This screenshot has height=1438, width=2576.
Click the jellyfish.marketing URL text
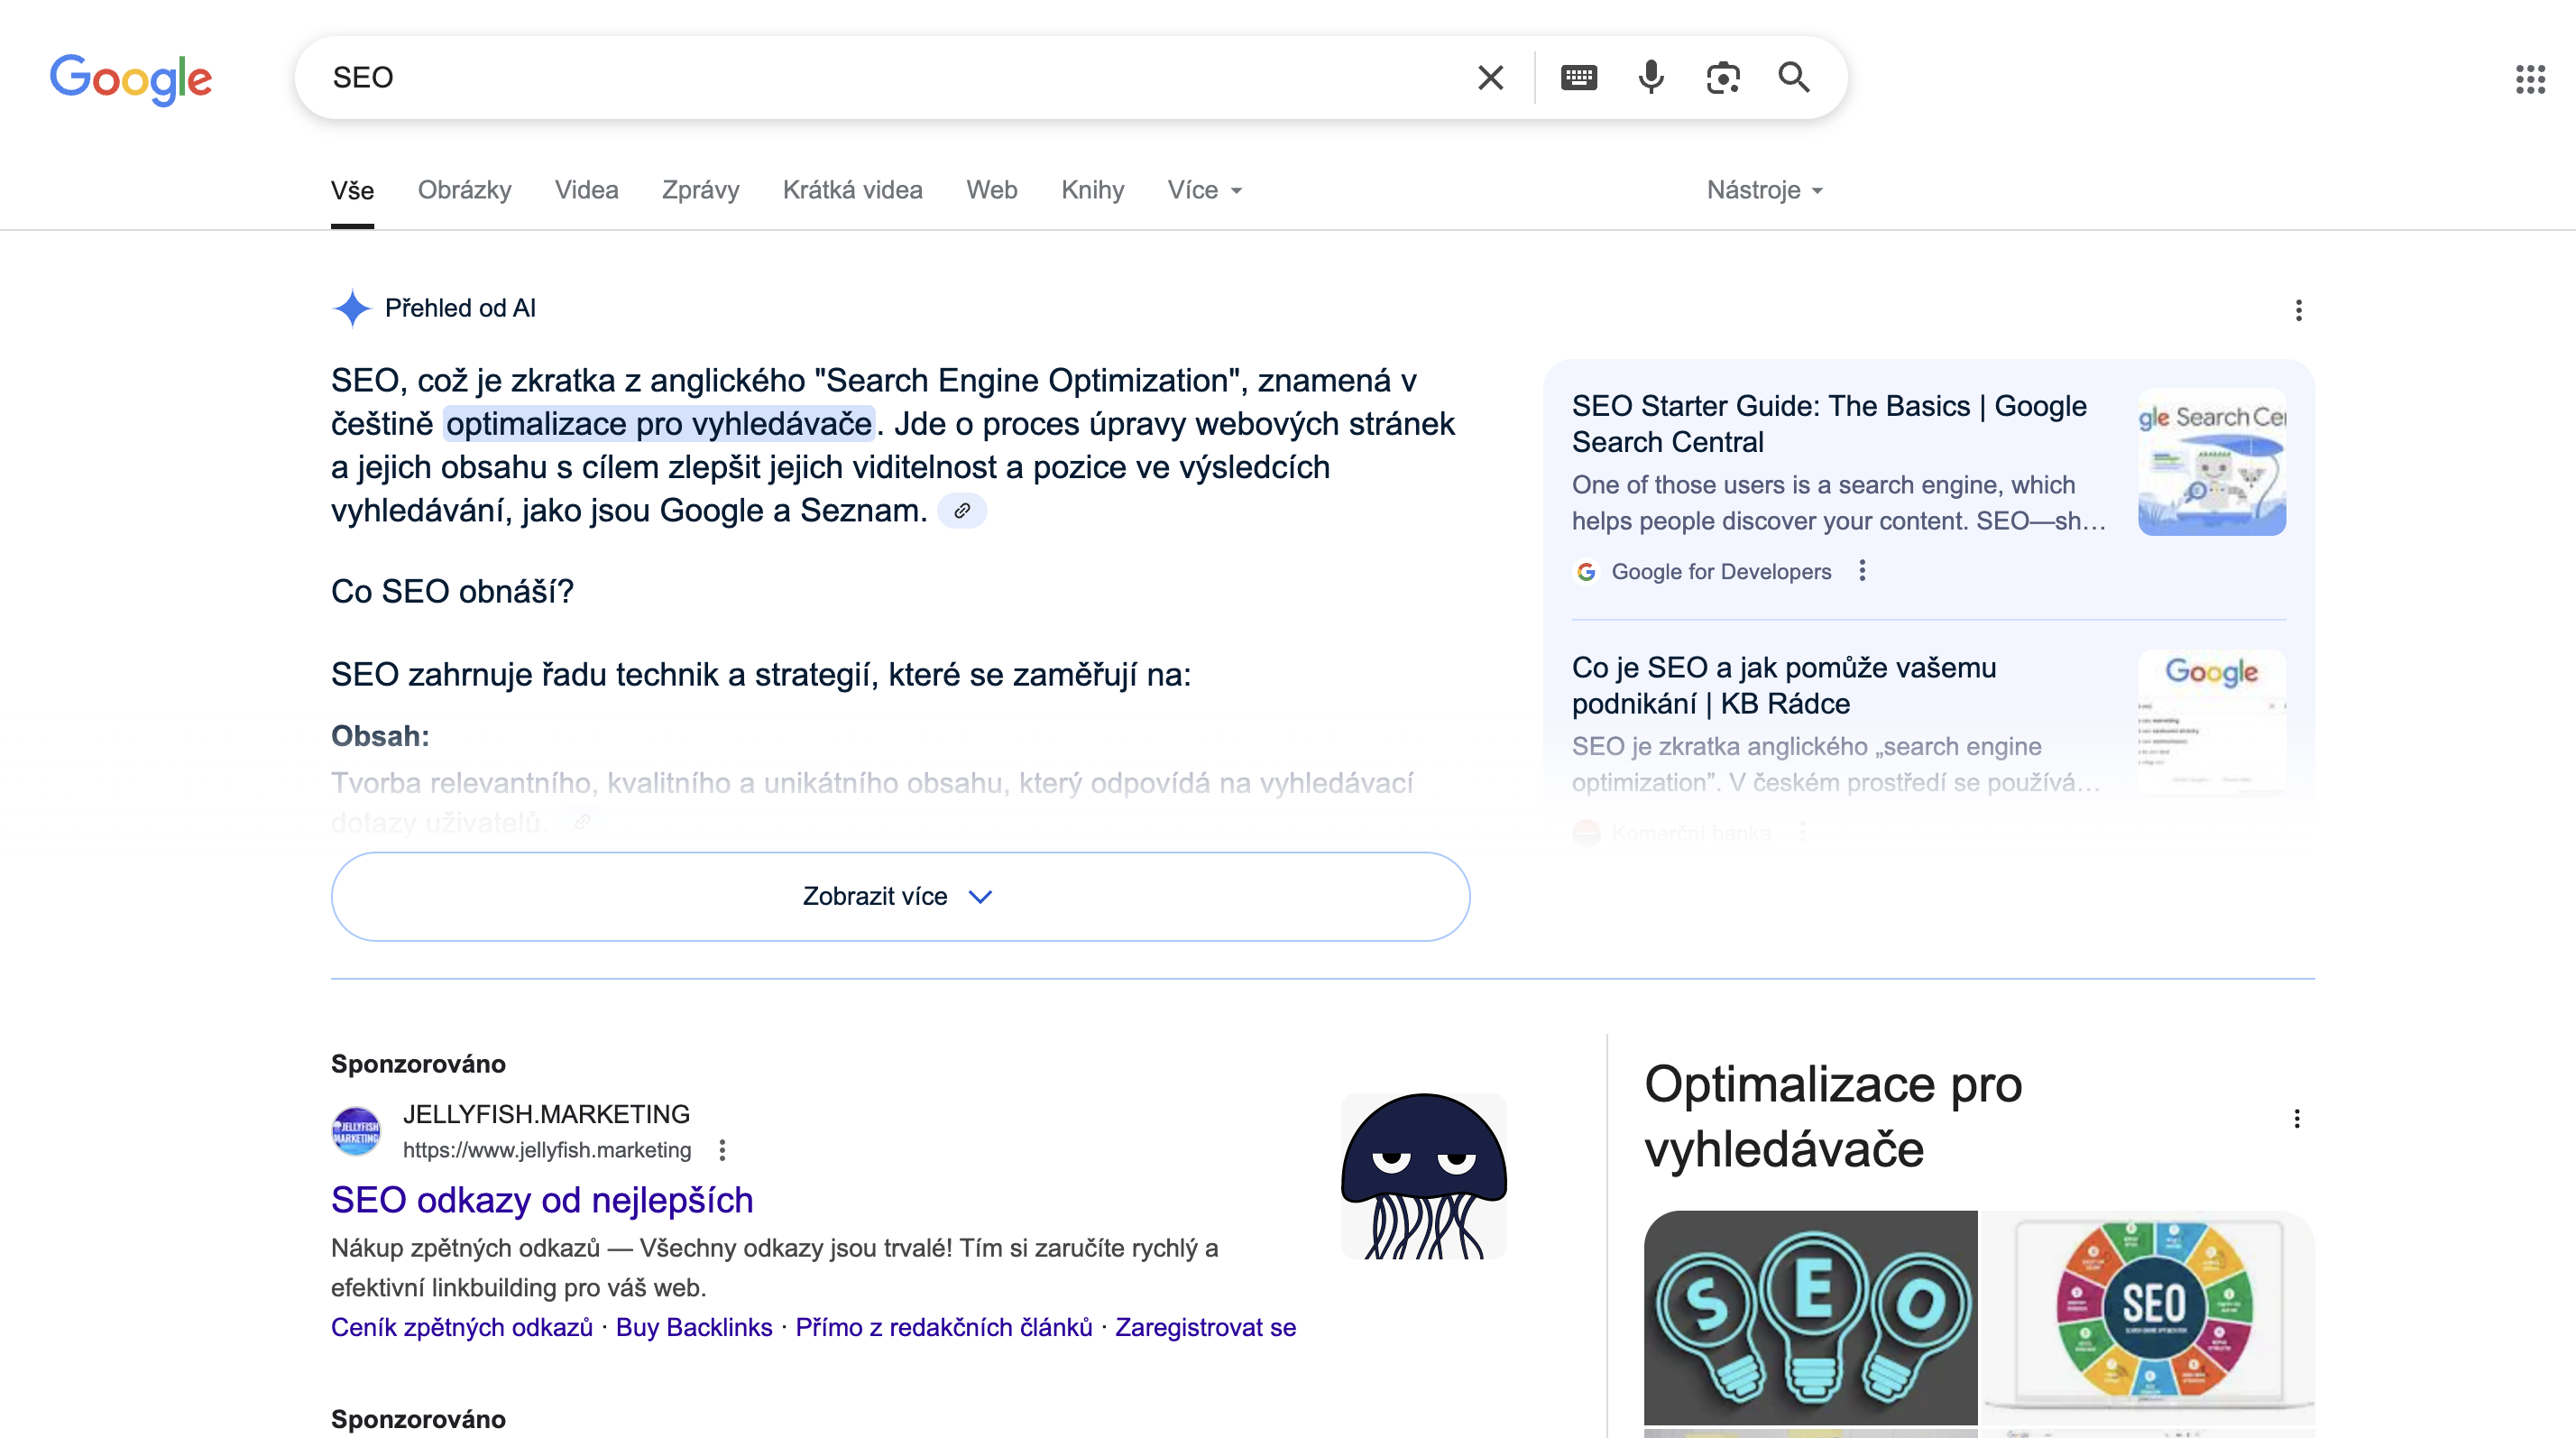(547, 1150)
